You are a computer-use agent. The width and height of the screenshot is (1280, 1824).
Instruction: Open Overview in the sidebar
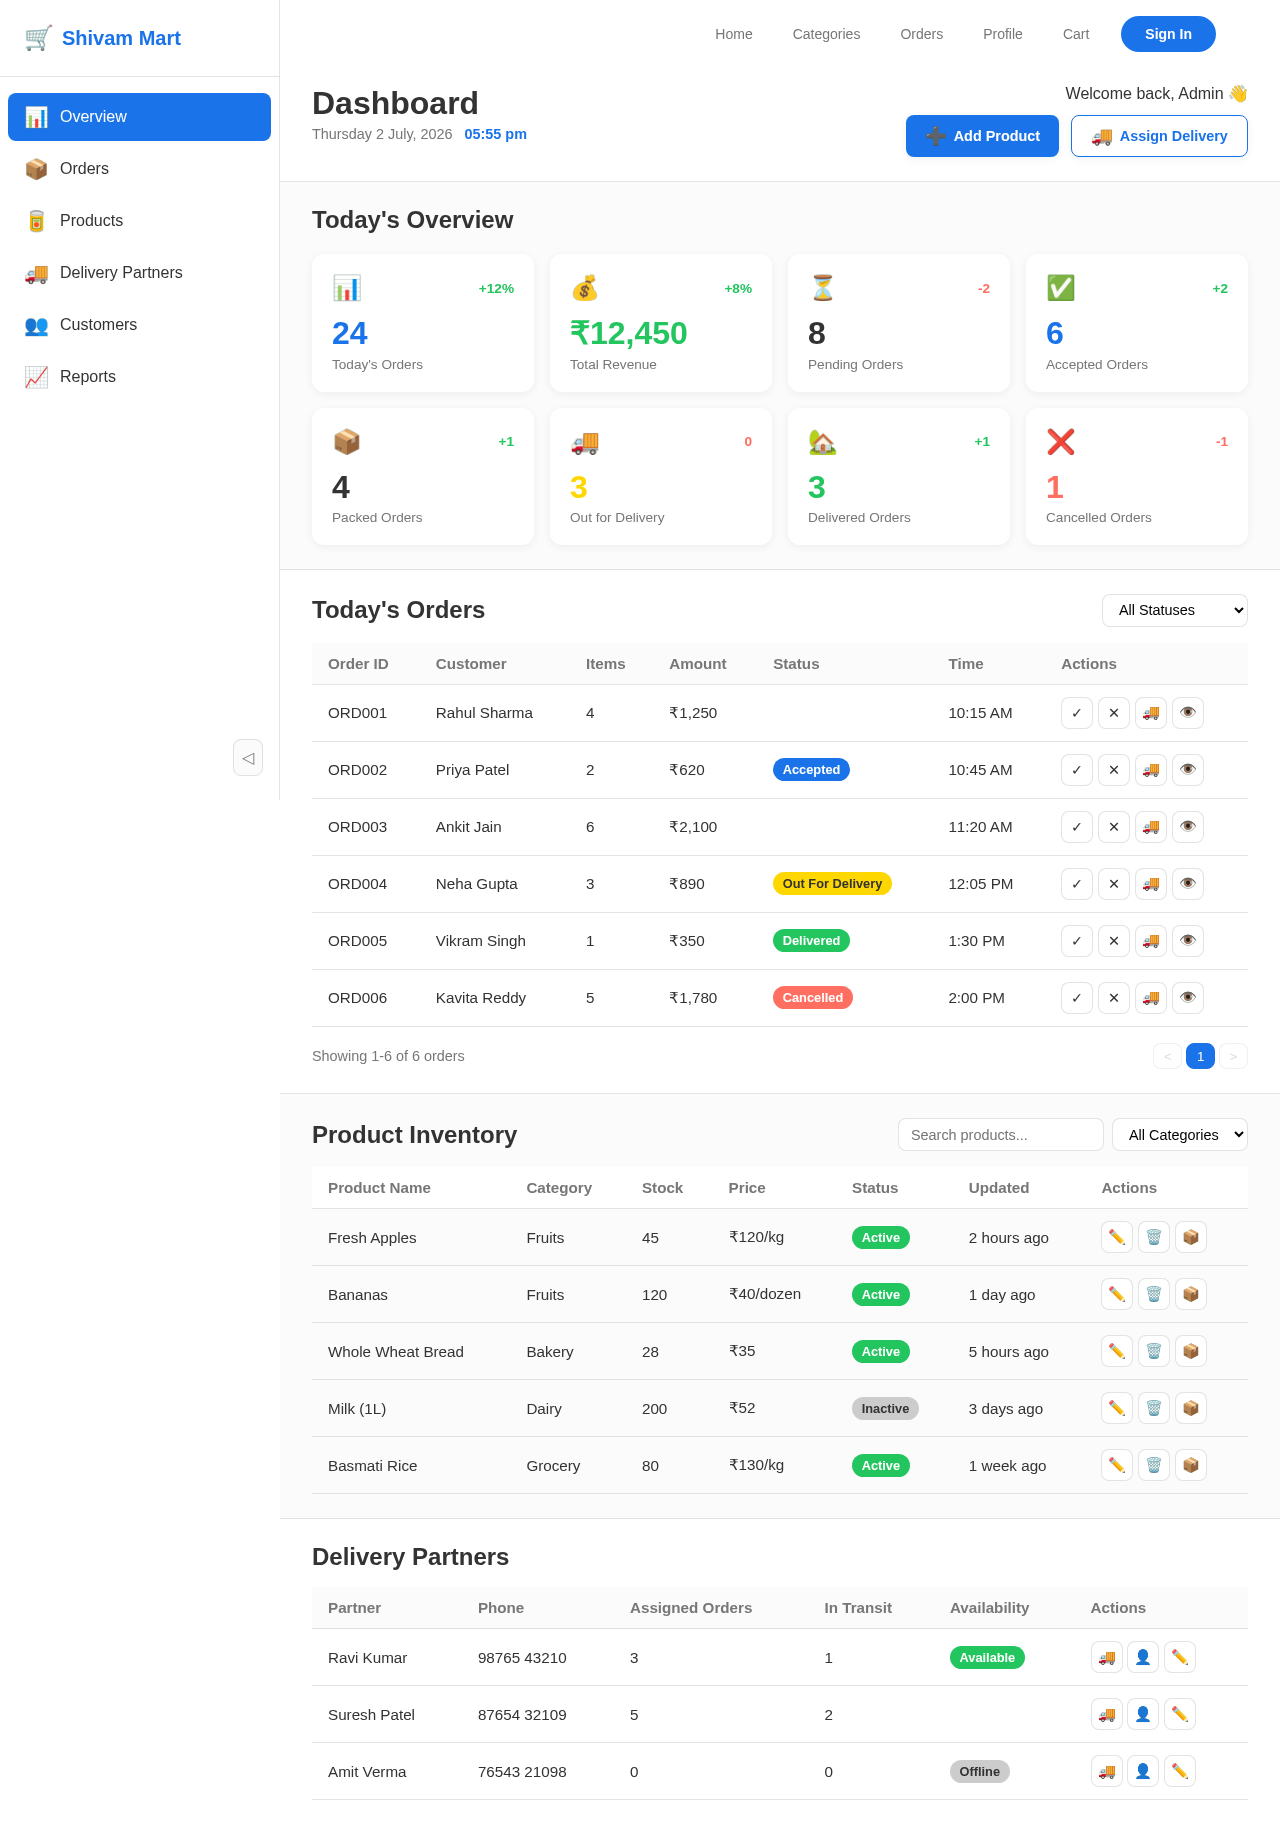[139, 117]
